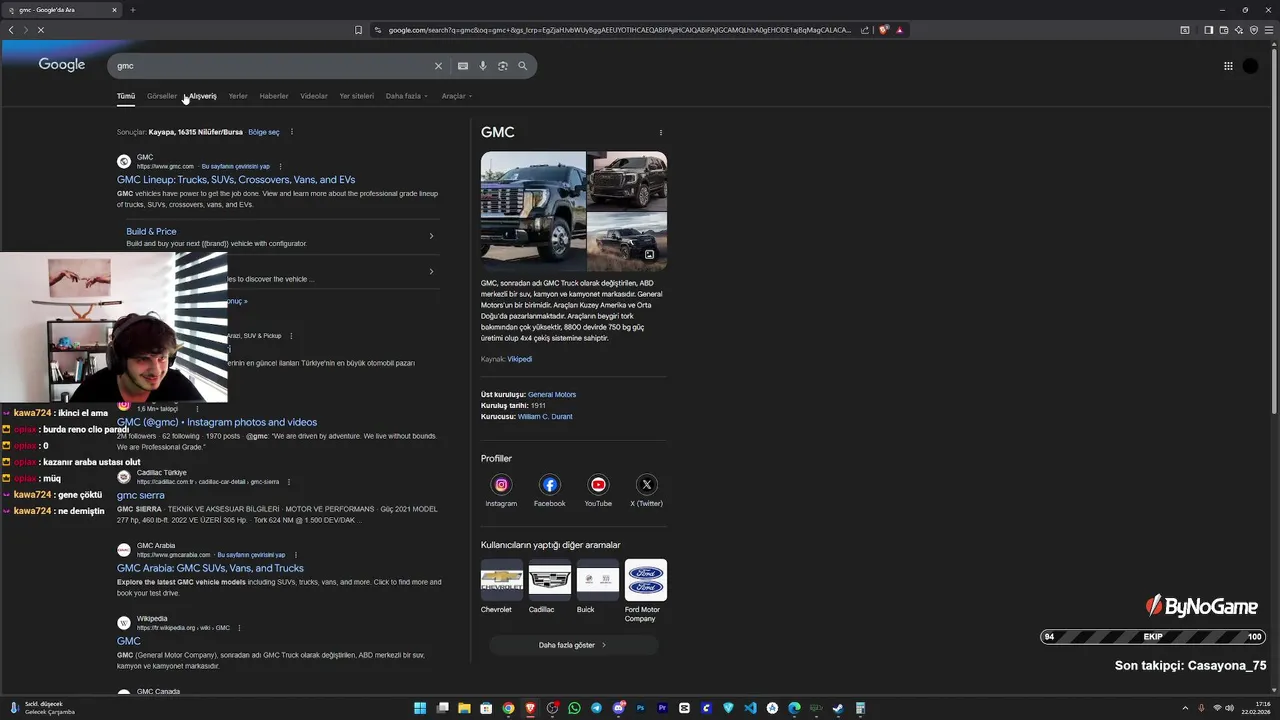
Task: Start voice search with microphone icon
Action: [x=482, y=66]
